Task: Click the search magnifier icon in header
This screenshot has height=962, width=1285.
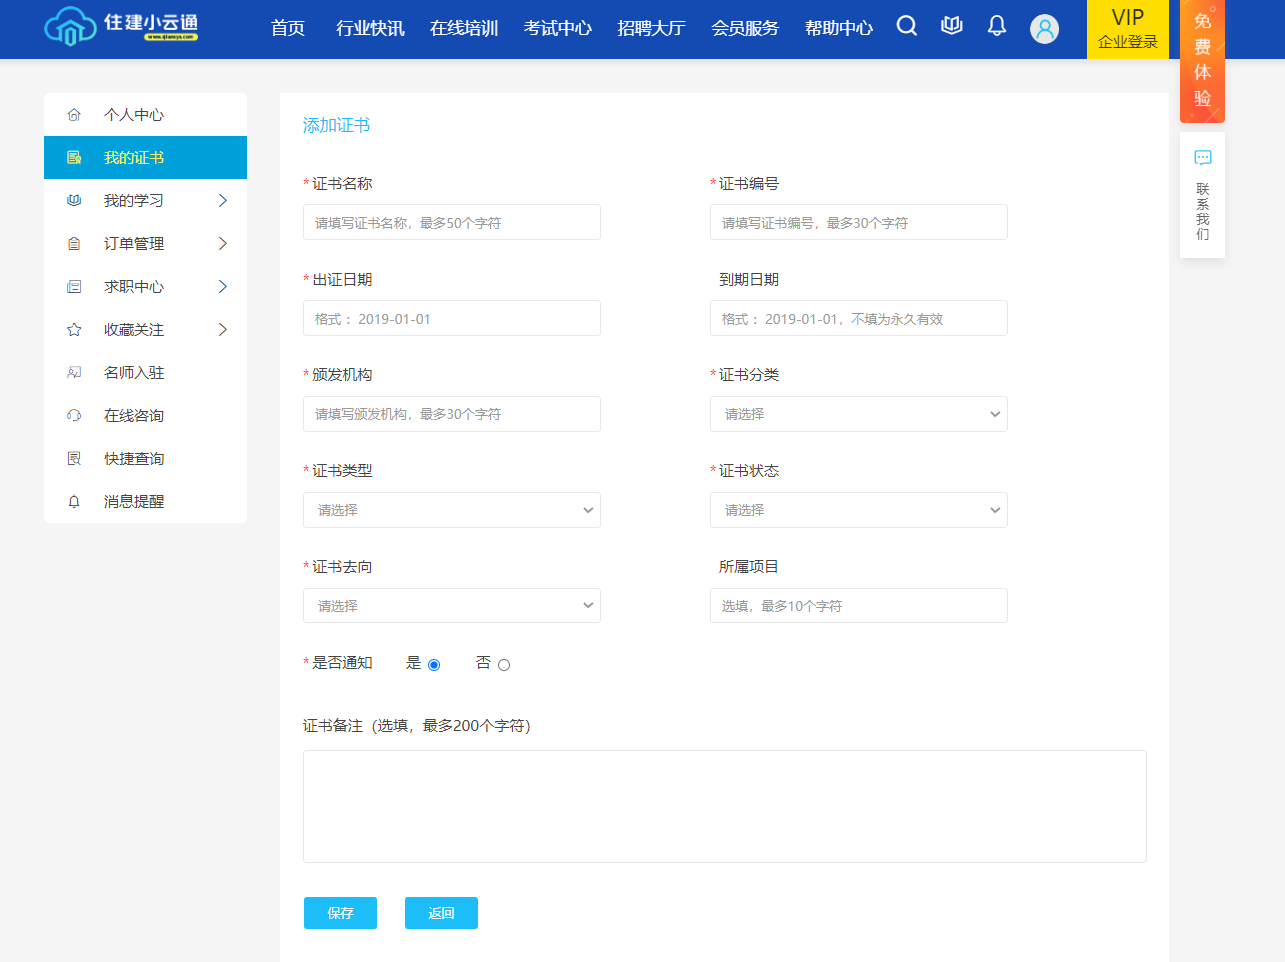Action: pyautogui.click(x=906, y=26)
